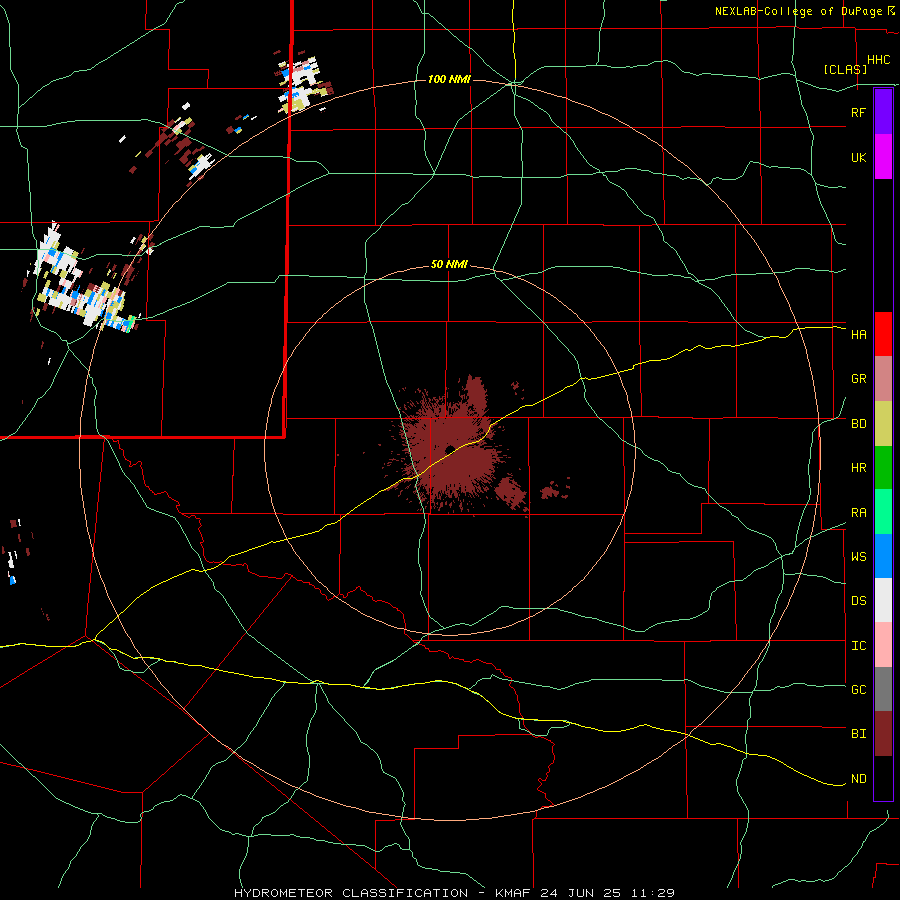Click the RA light-green legend swatch
Viewport: 900px width, 900px height.
(x=883, y=512)
